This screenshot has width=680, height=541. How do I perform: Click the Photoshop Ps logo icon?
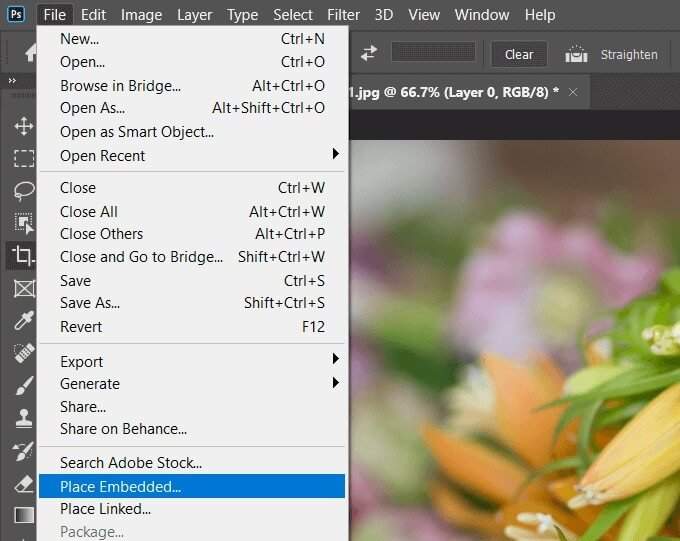[16, 14]
